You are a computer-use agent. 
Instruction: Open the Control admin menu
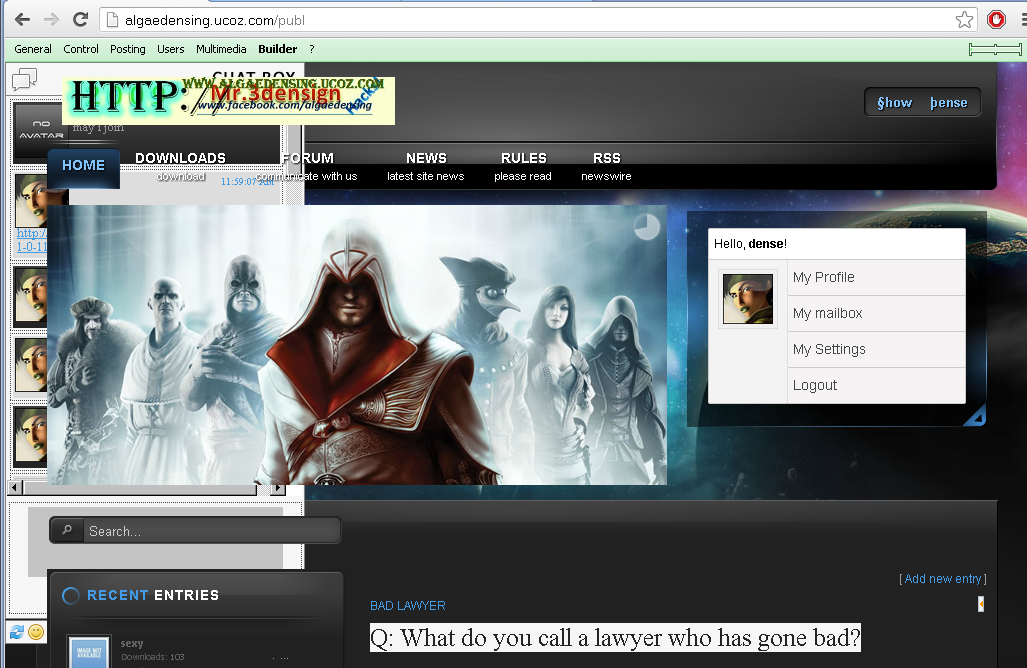[x=81, y=49]
